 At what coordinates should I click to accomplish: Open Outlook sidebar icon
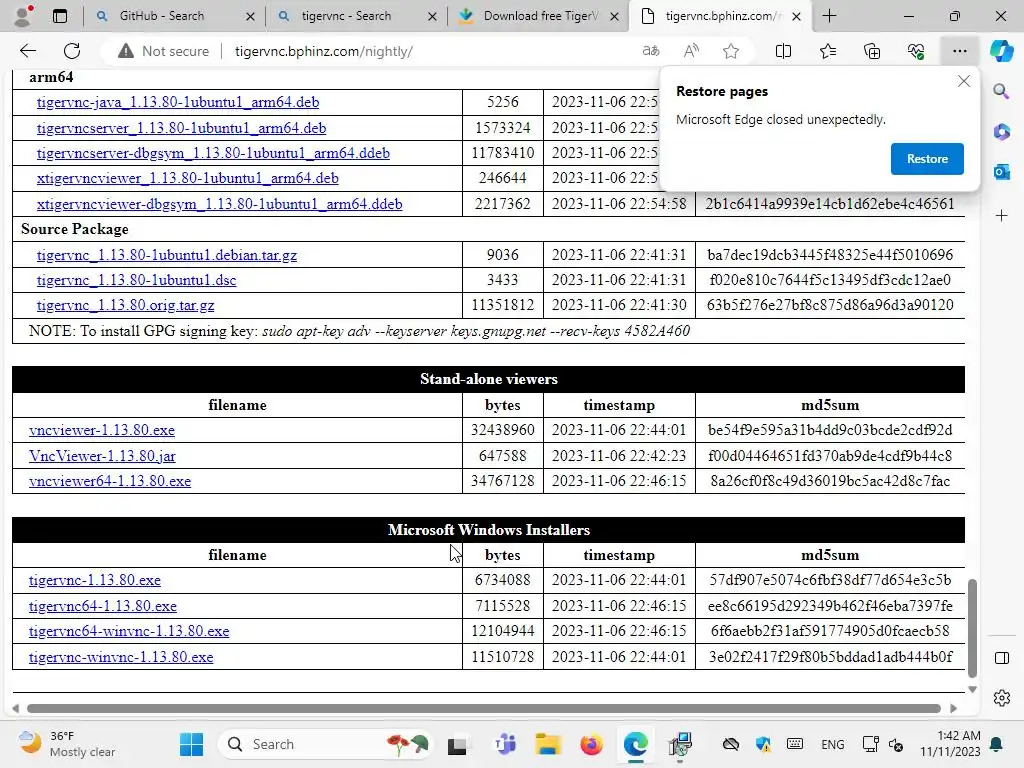(1001, 172)
